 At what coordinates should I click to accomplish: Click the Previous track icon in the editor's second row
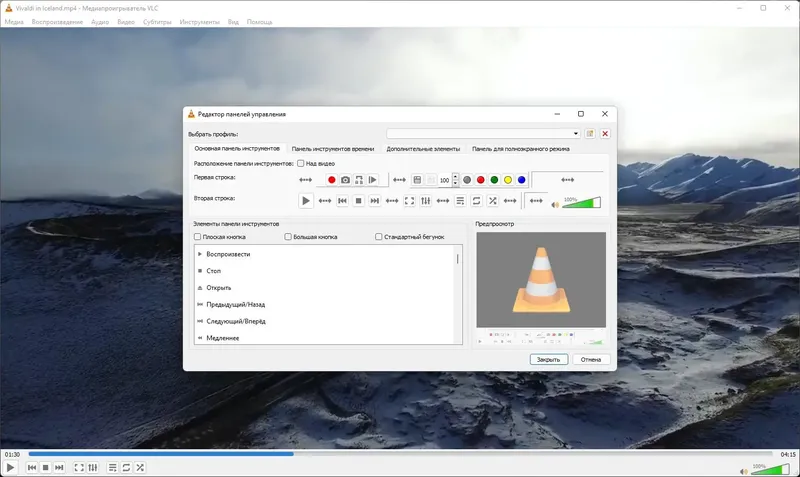point(342,200)
